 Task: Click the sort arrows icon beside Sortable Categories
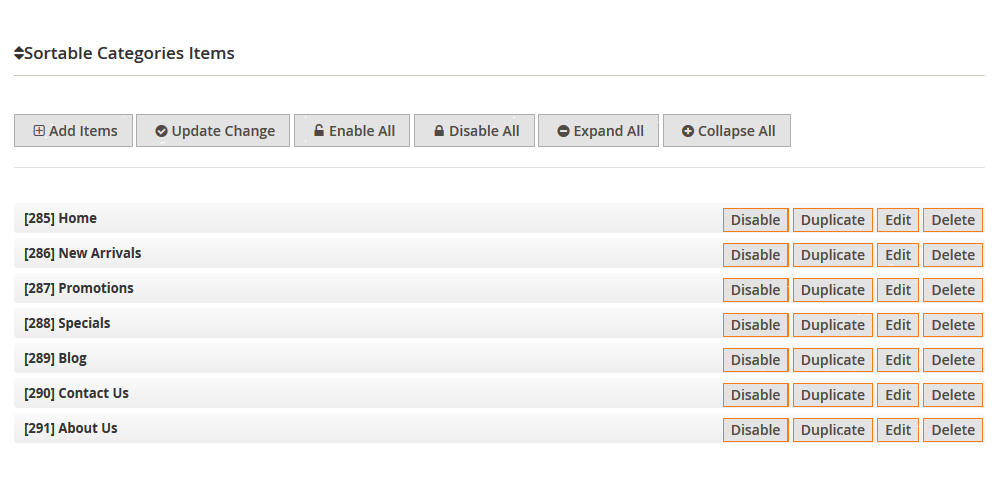pyautogui.click(x=19, y=53)
